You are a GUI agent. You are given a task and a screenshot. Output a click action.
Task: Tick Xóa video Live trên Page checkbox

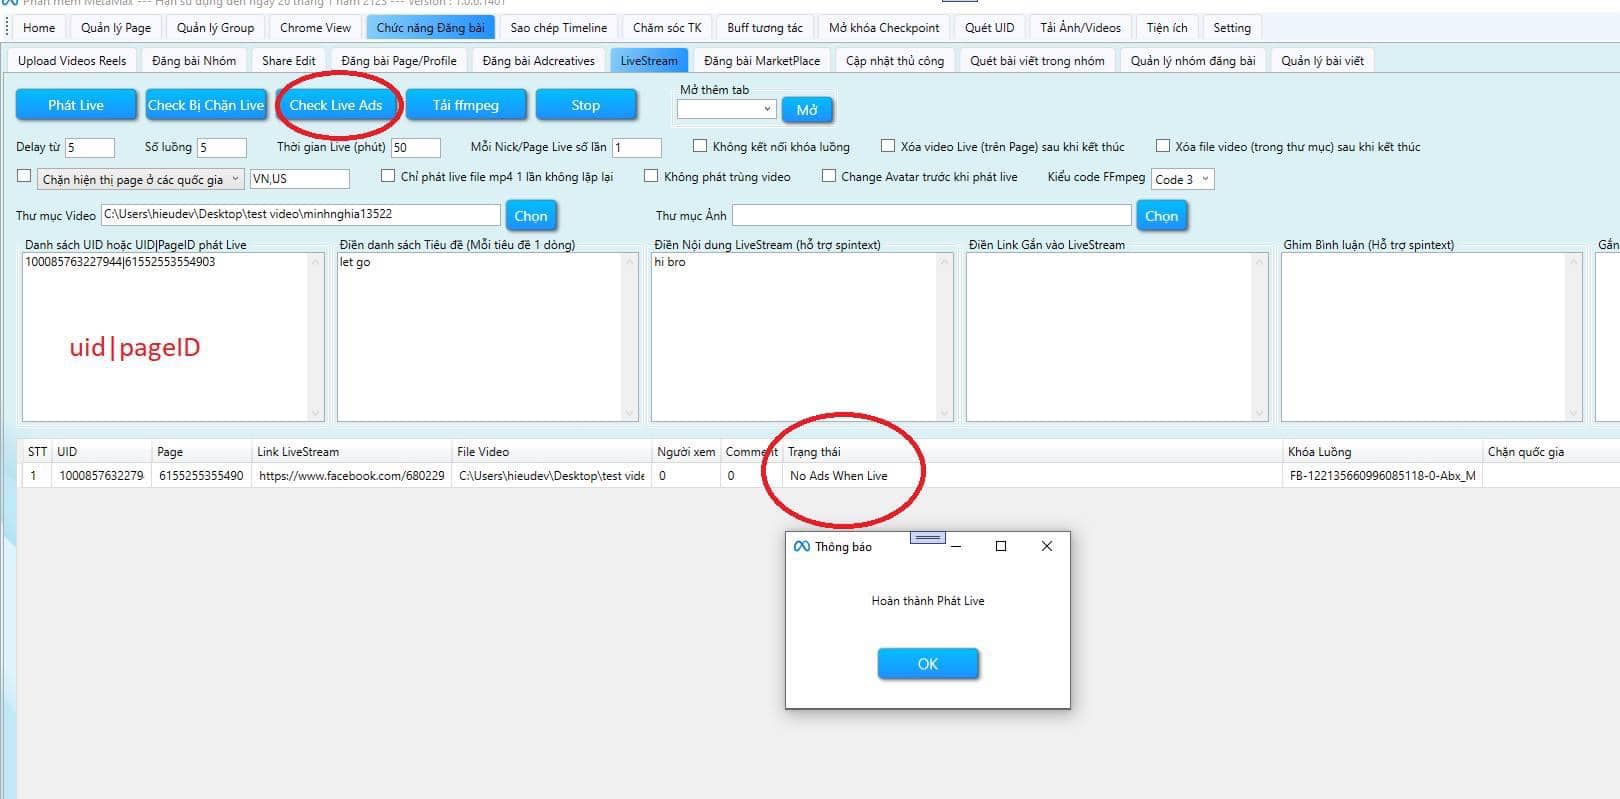[887, 146]
